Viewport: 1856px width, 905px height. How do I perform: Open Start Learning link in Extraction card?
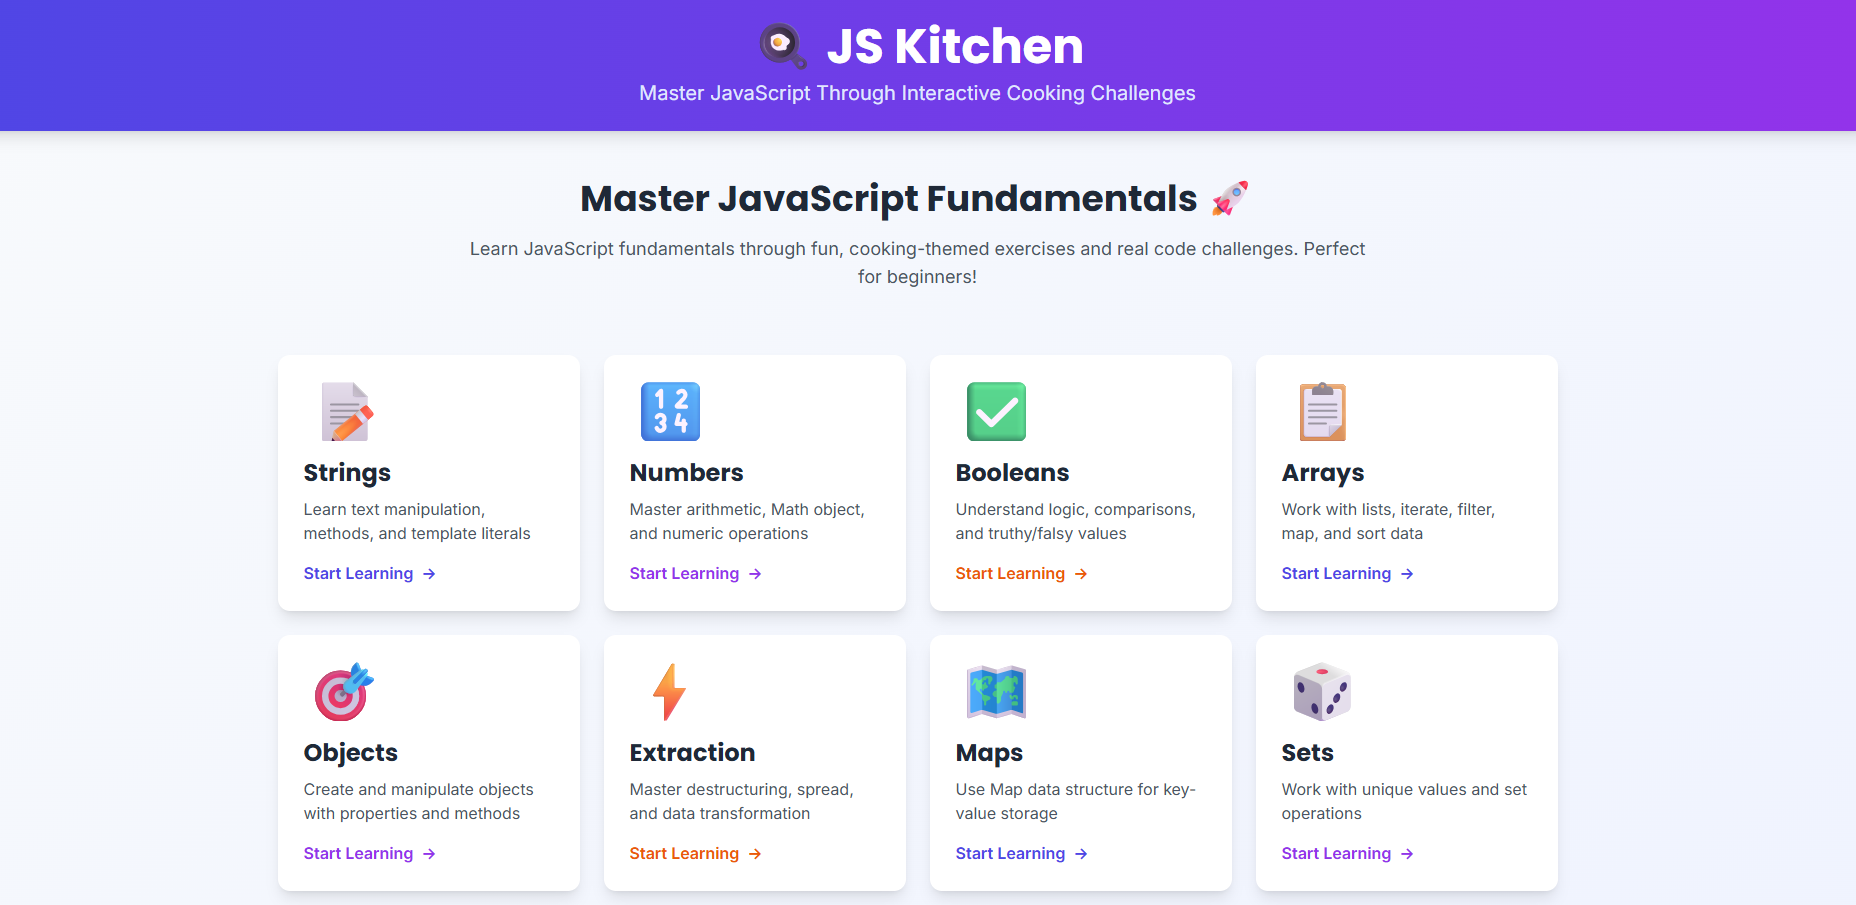tap(696, 854)
